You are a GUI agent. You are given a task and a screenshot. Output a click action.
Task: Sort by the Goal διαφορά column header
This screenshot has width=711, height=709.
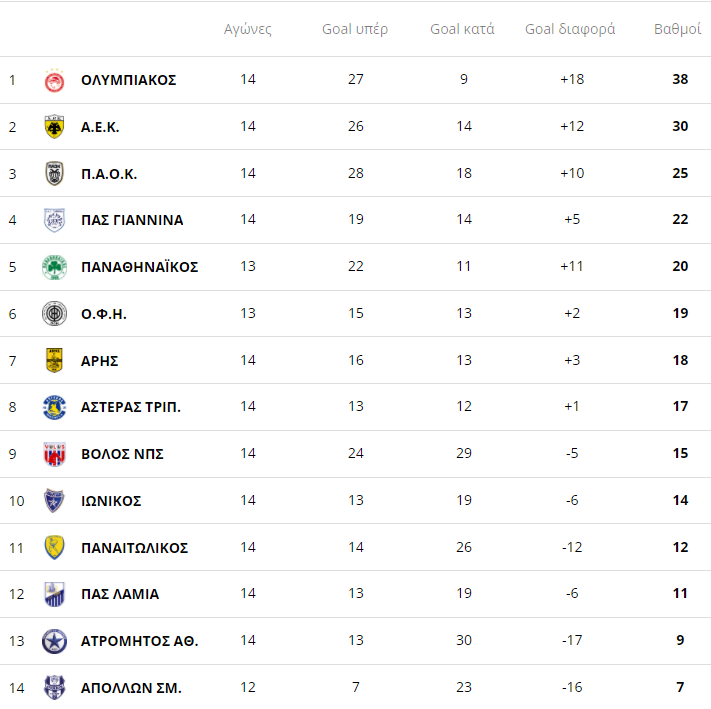(x=570, y=29)
